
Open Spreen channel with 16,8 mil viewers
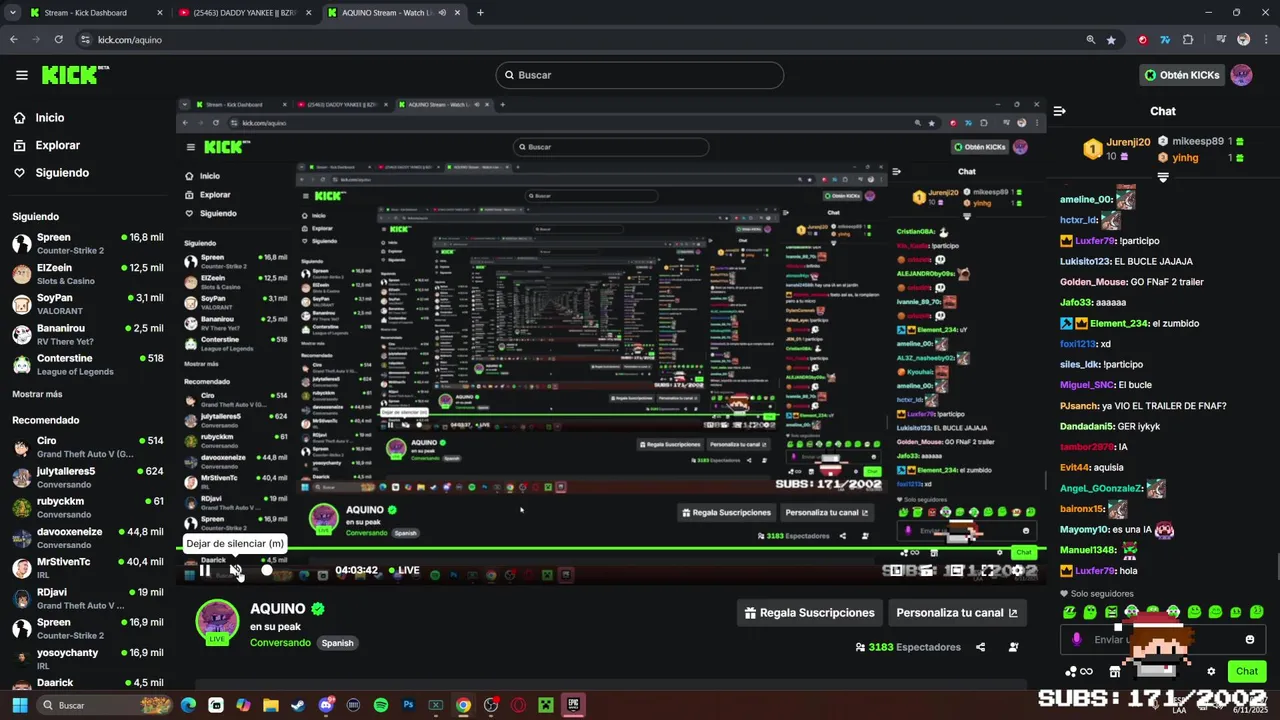88,243
